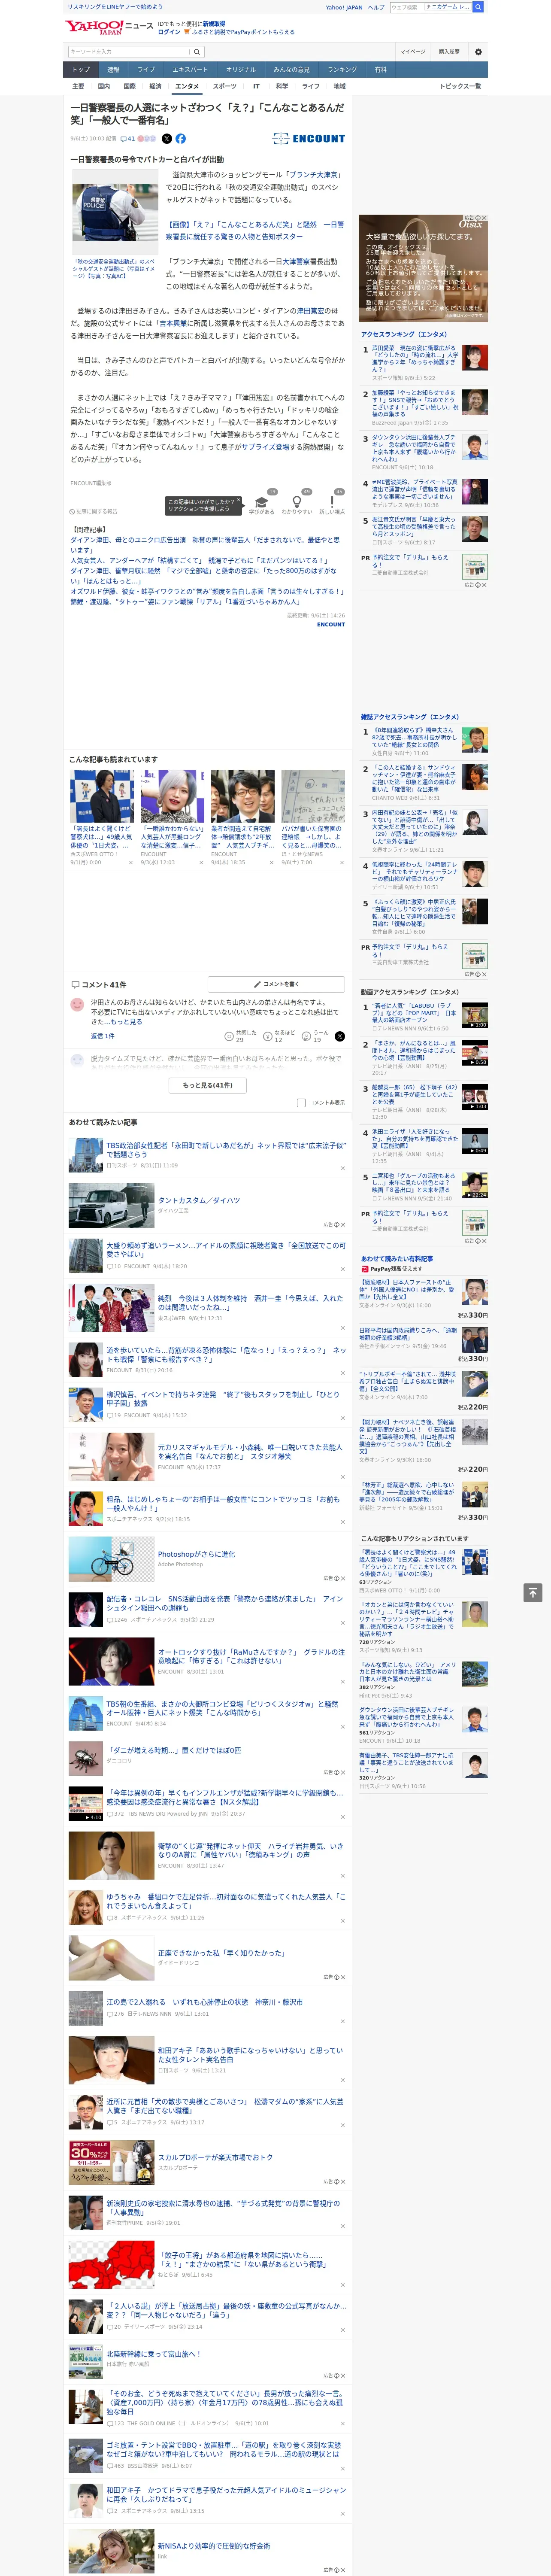
Task: Open the トップ navigation tab
Action: pos(81,70)
